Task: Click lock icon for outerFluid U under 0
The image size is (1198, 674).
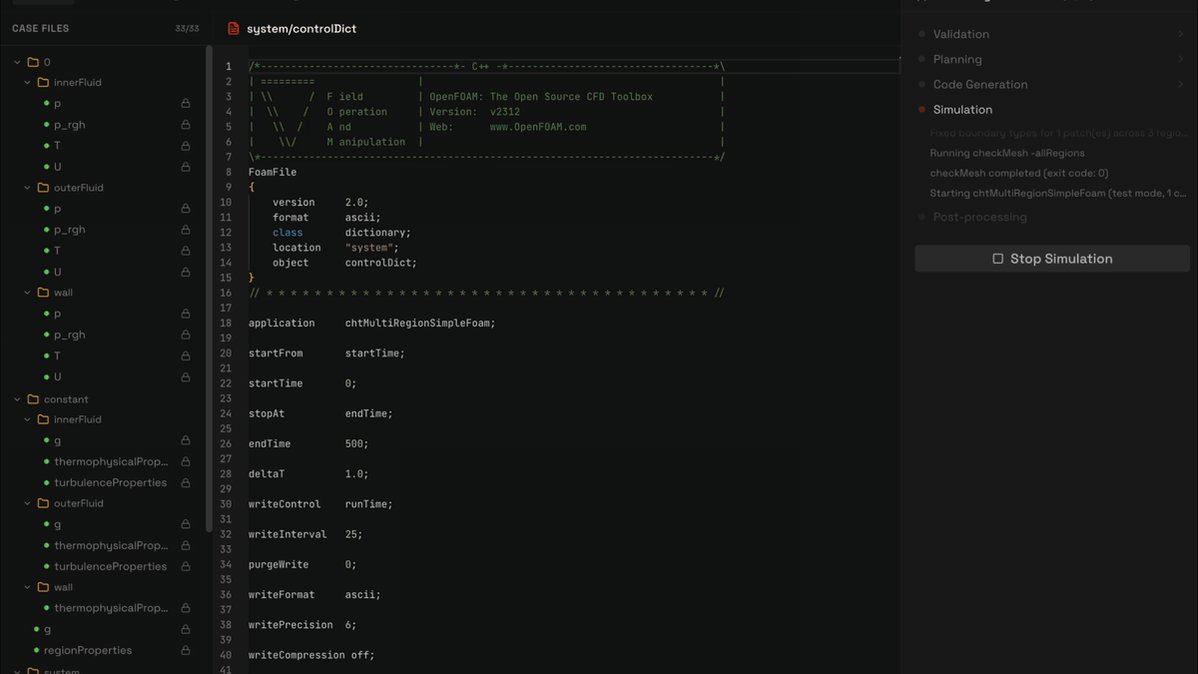Action: [x=186, y=272]
